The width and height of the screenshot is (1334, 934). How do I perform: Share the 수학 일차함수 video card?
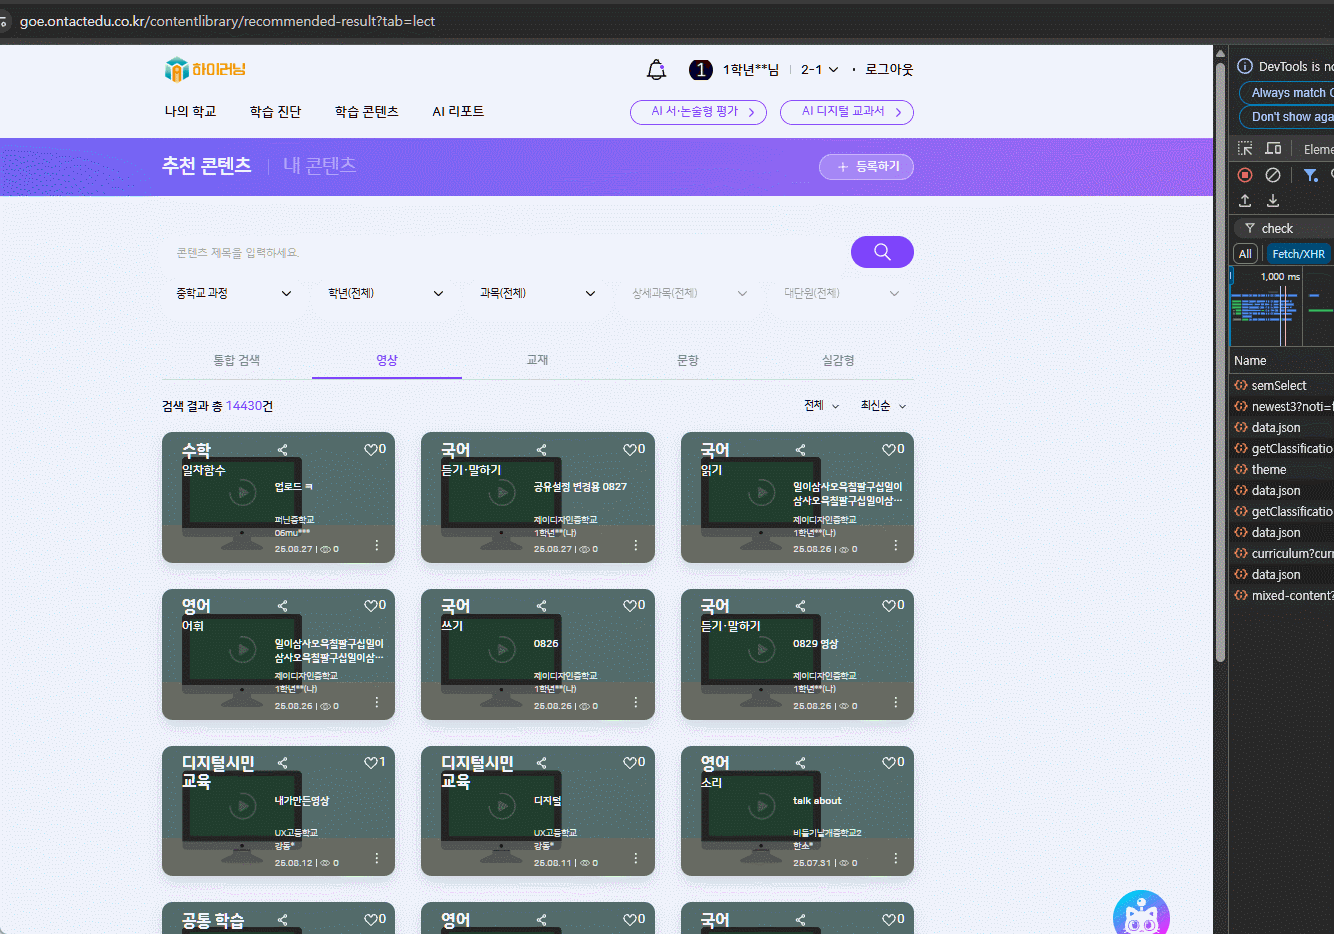point(282,450)
